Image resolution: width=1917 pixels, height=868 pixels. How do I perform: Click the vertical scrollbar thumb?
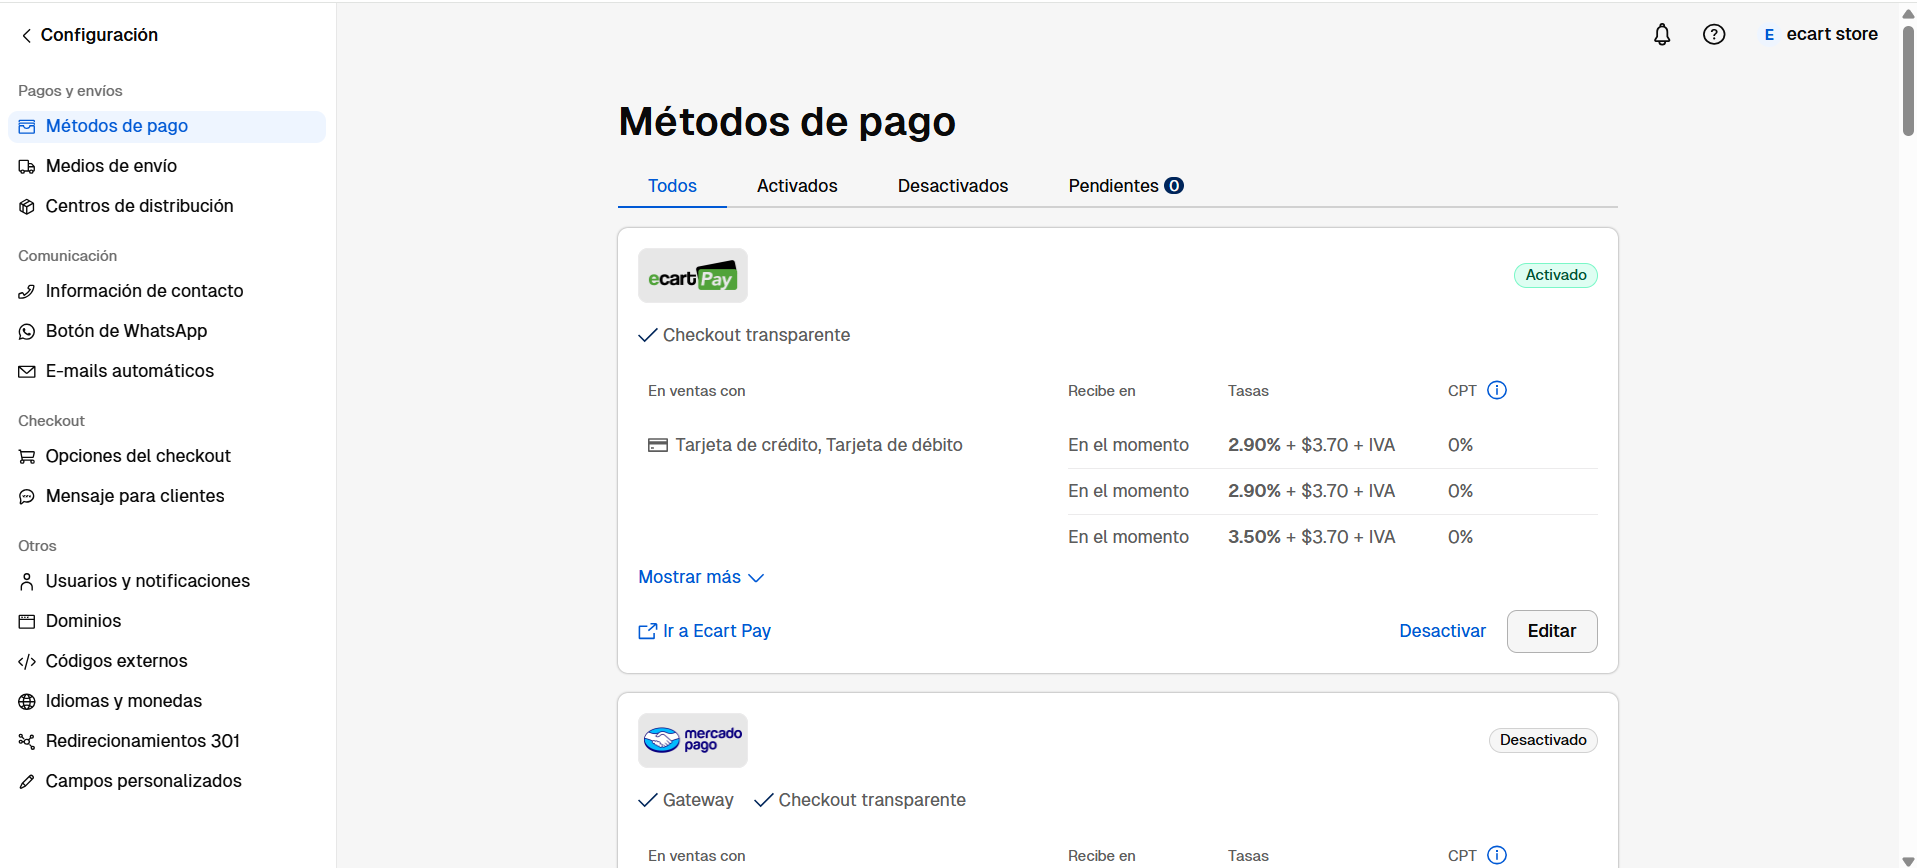1908,80
